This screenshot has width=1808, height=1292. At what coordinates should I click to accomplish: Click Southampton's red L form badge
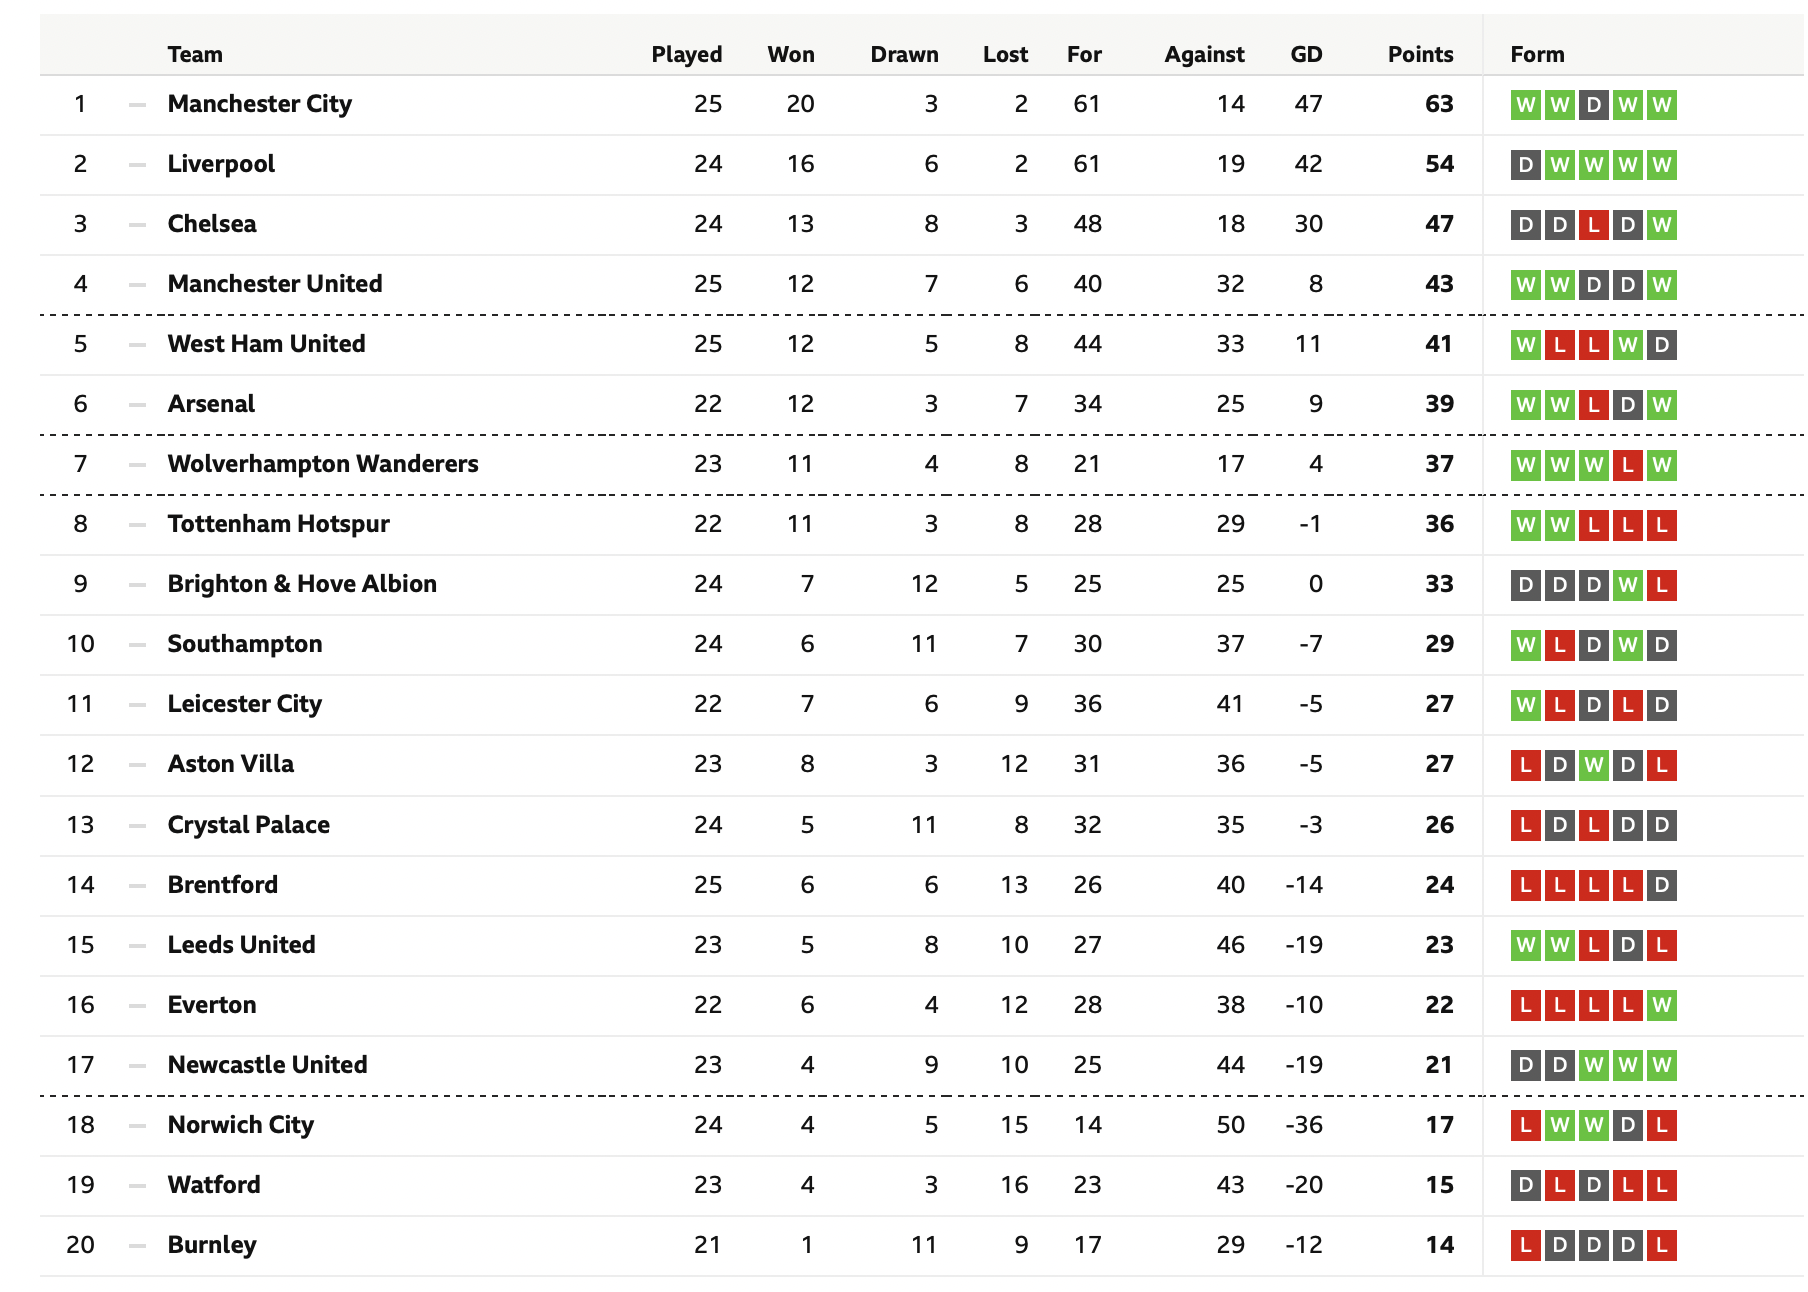click(1560, 645)
